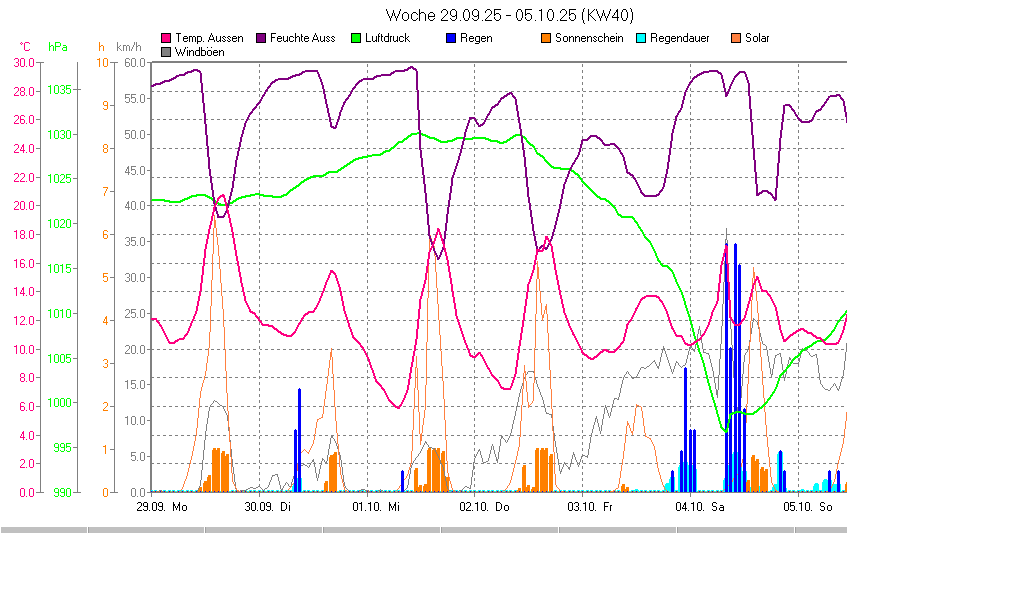Select the chart title Woche 29.09.25 - 05.10.25
Image resolution: width=1024 pixels, height=608 pixels.
[x=510, y=15]
